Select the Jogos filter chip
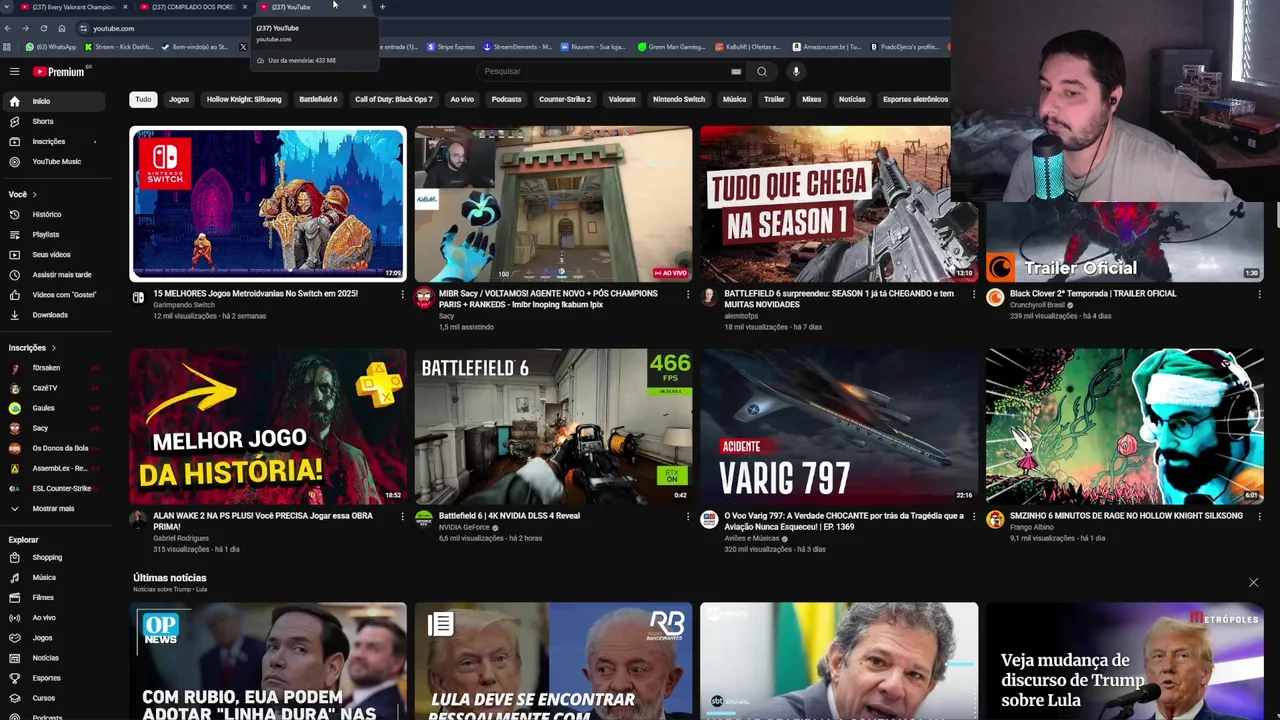The height and width of the screenshot is (720, 1280). [x=179, y=99]
